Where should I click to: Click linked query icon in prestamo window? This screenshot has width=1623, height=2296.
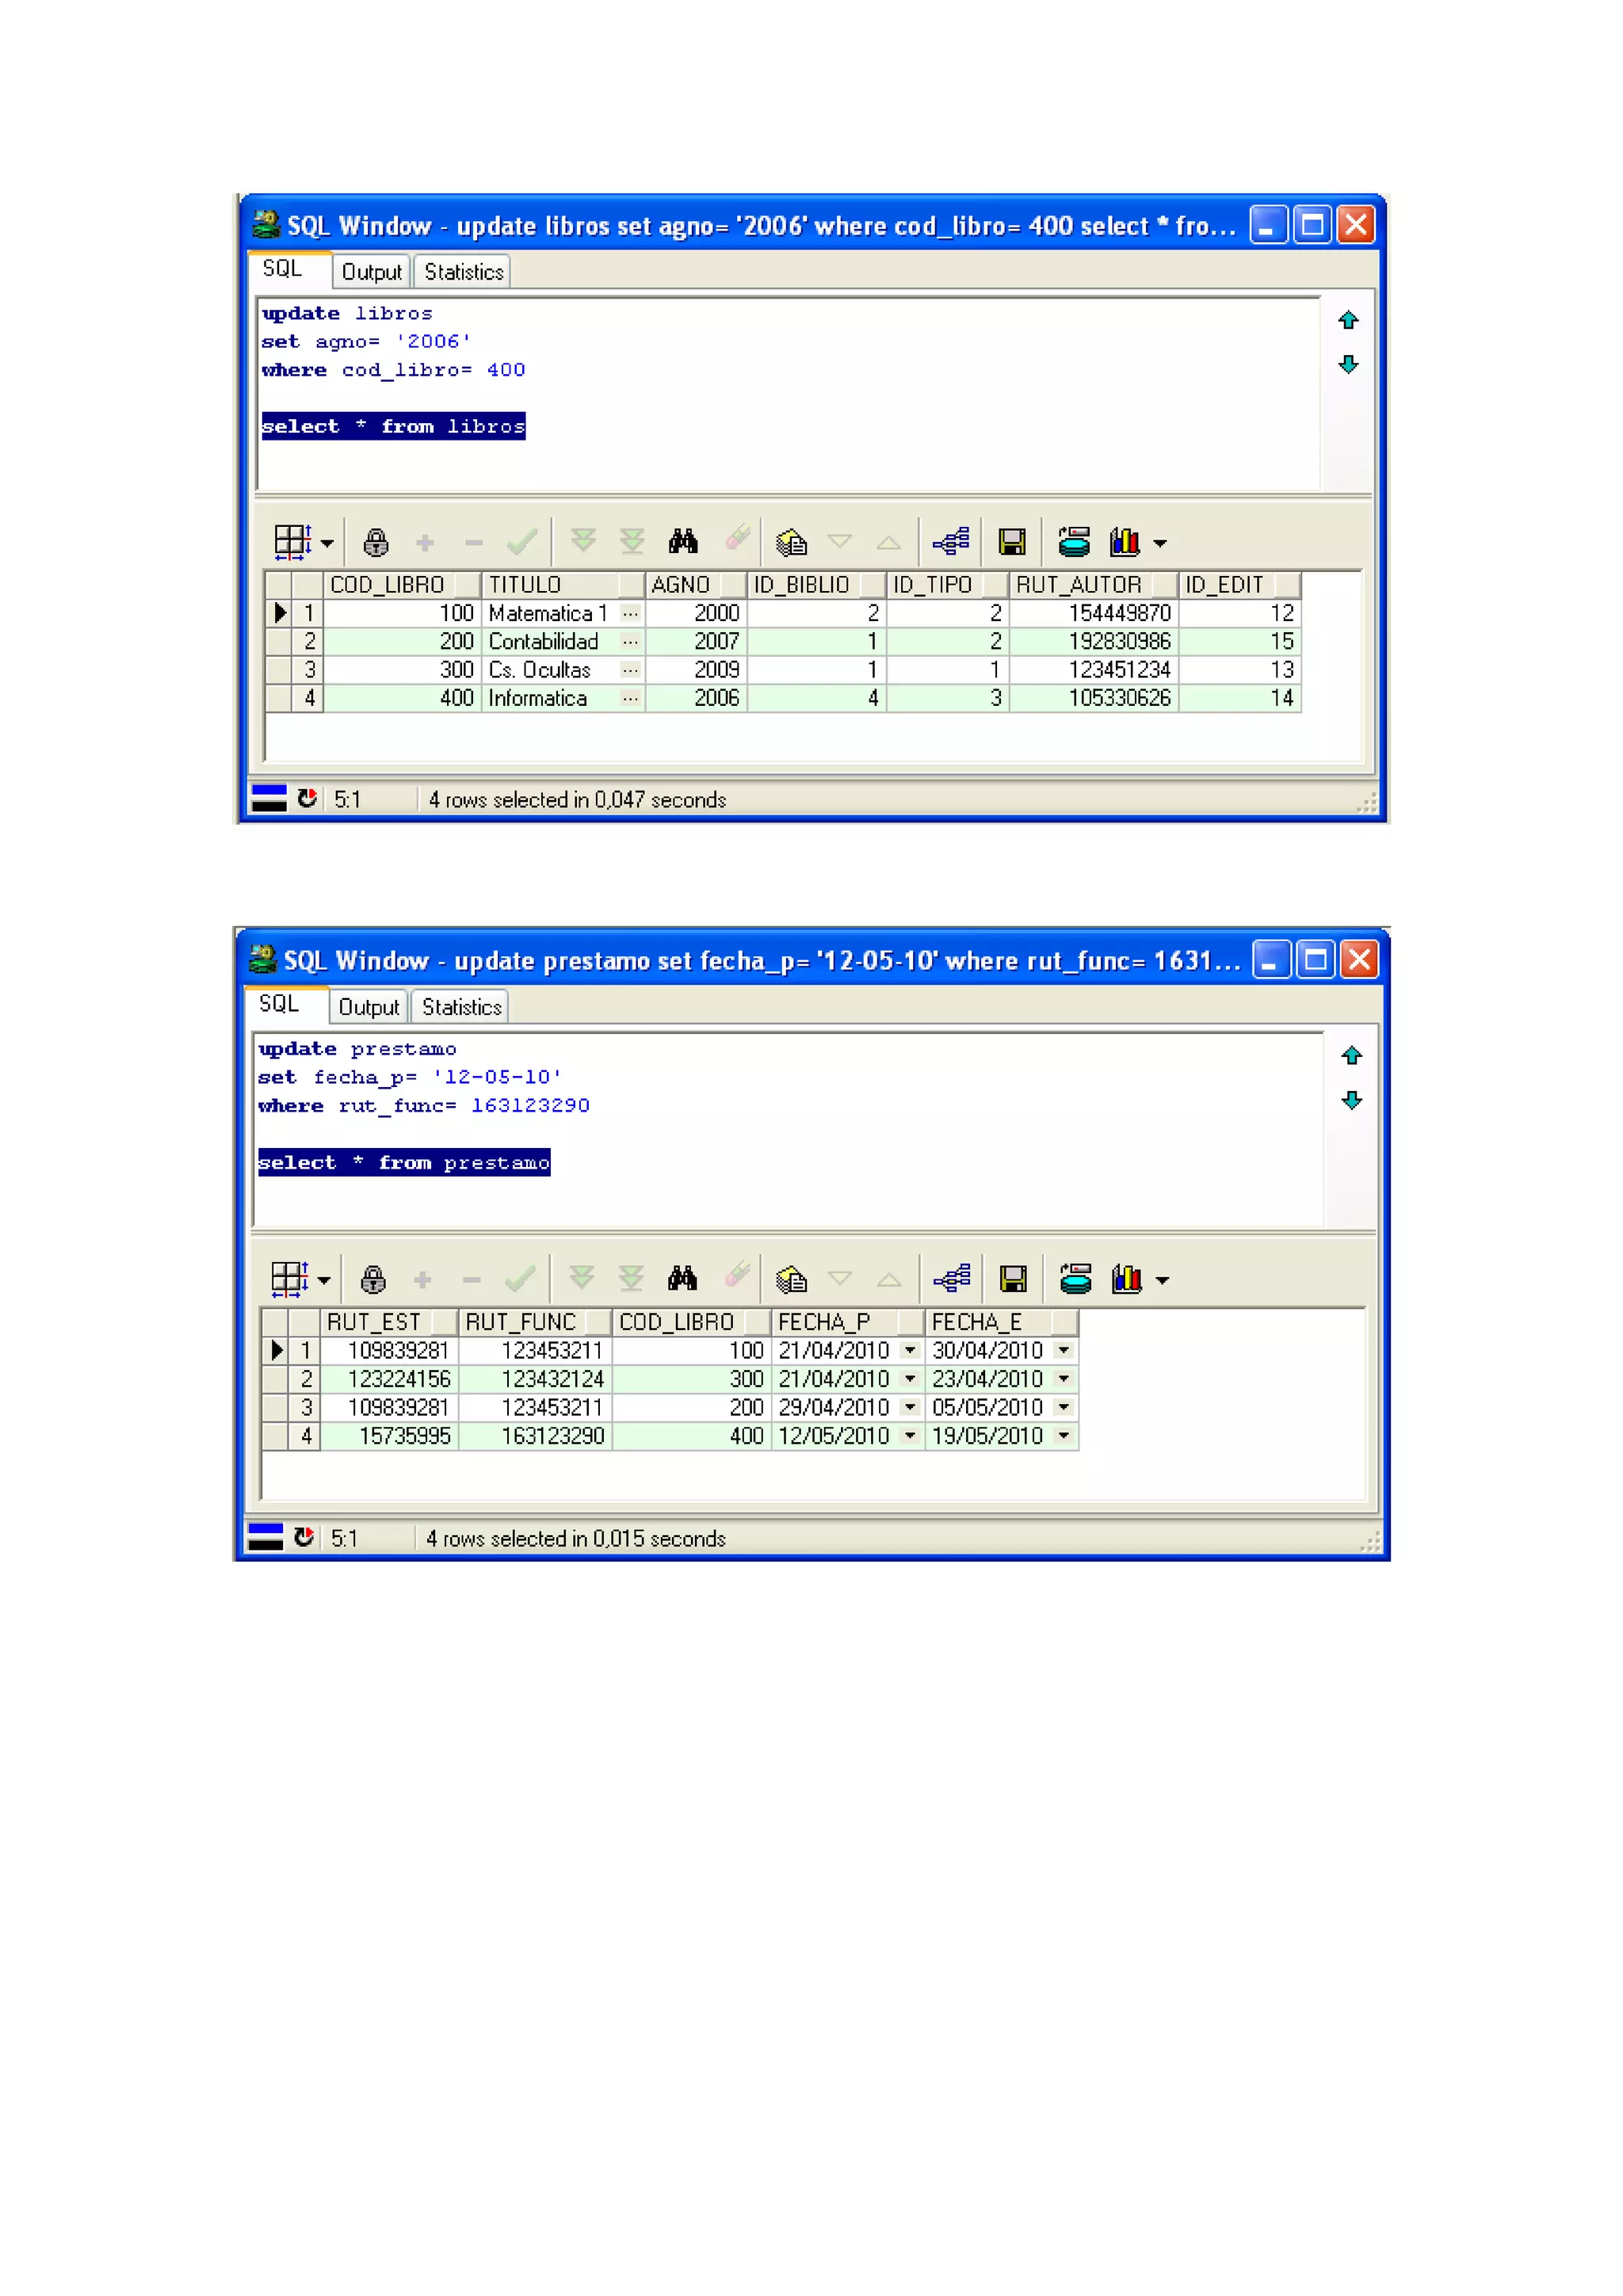pyautogui.click(x=952, y=1278)
